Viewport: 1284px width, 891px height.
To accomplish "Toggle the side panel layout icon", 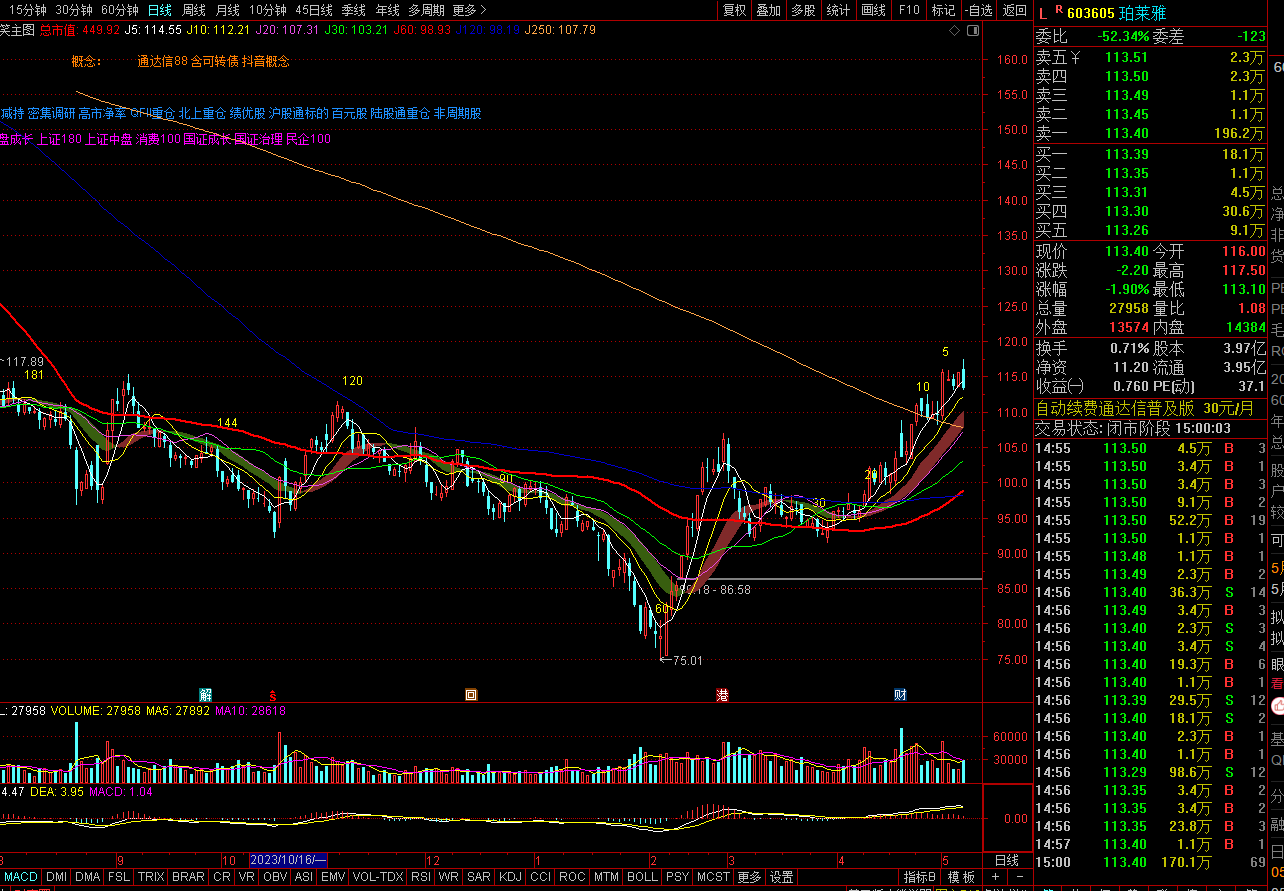I will click(x=973, y=31).
